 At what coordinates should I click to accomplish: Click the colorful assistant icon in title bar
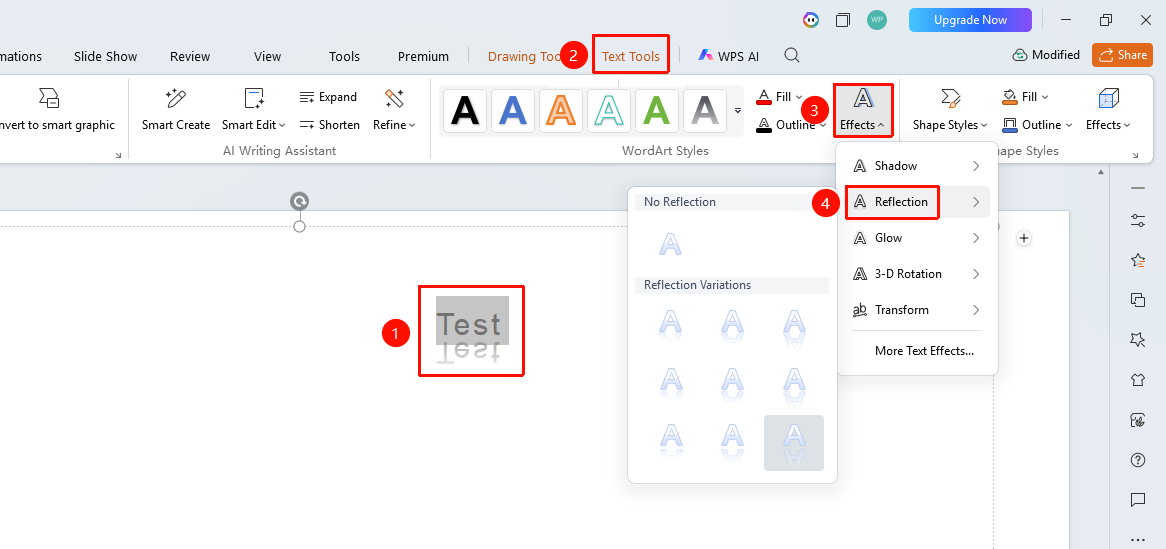tap(811, 20)
